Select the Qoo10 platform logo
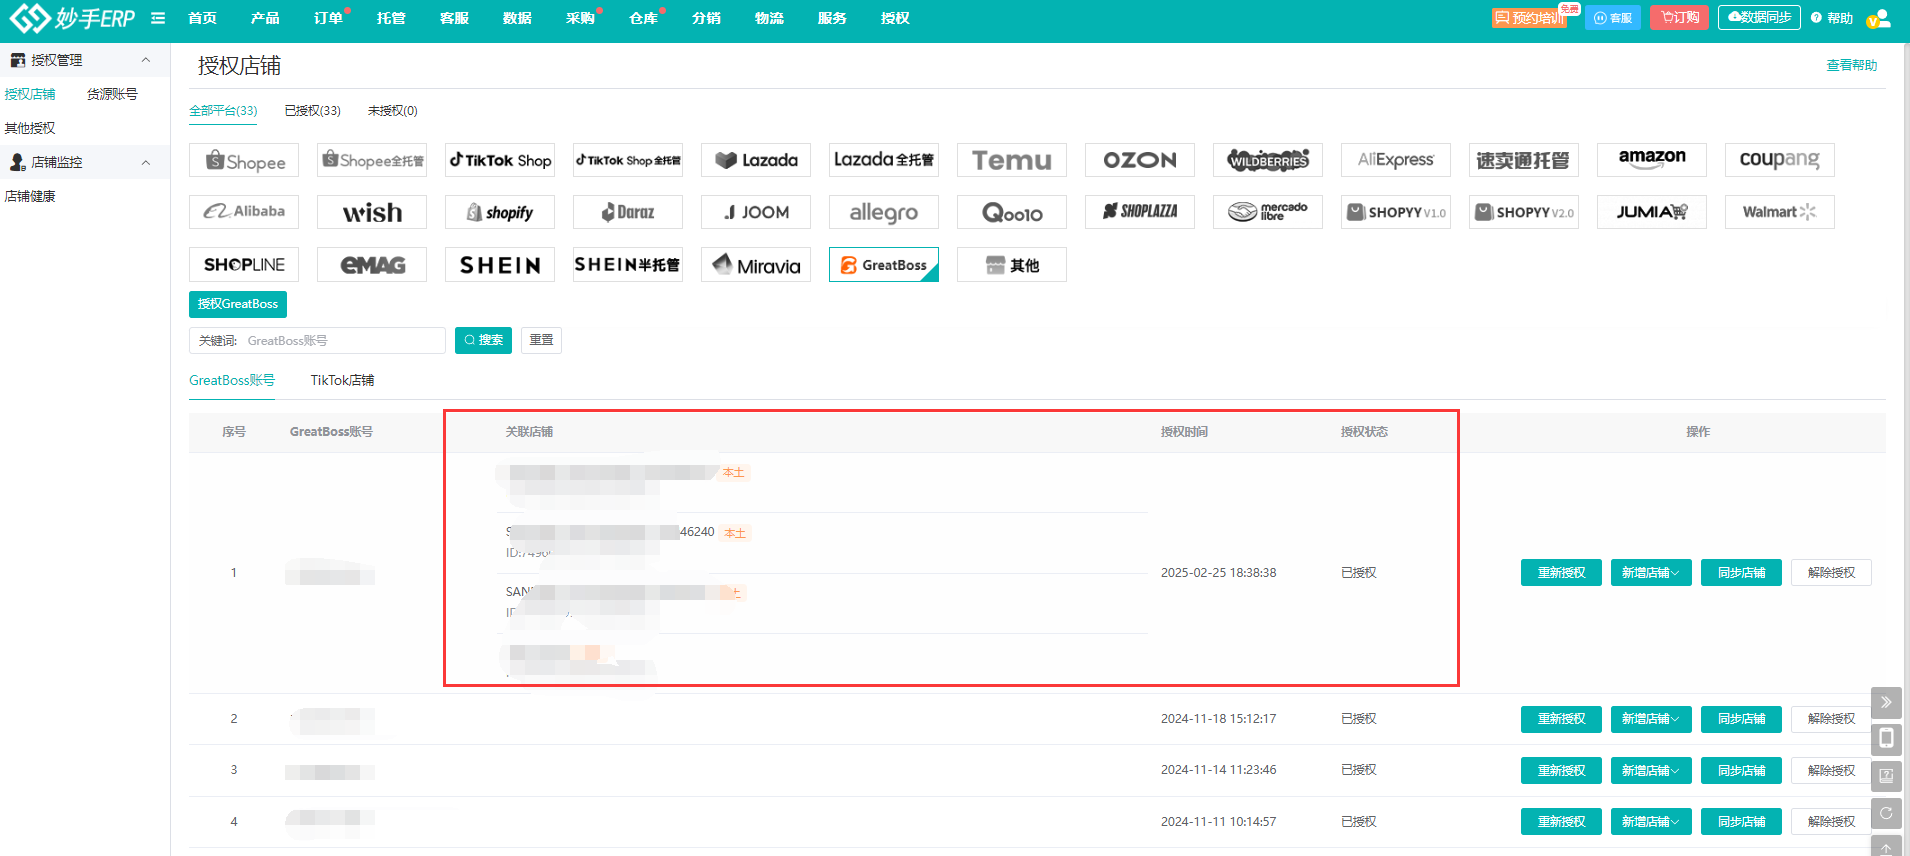Screen dimensions: 1910x856 point(1012,212)
